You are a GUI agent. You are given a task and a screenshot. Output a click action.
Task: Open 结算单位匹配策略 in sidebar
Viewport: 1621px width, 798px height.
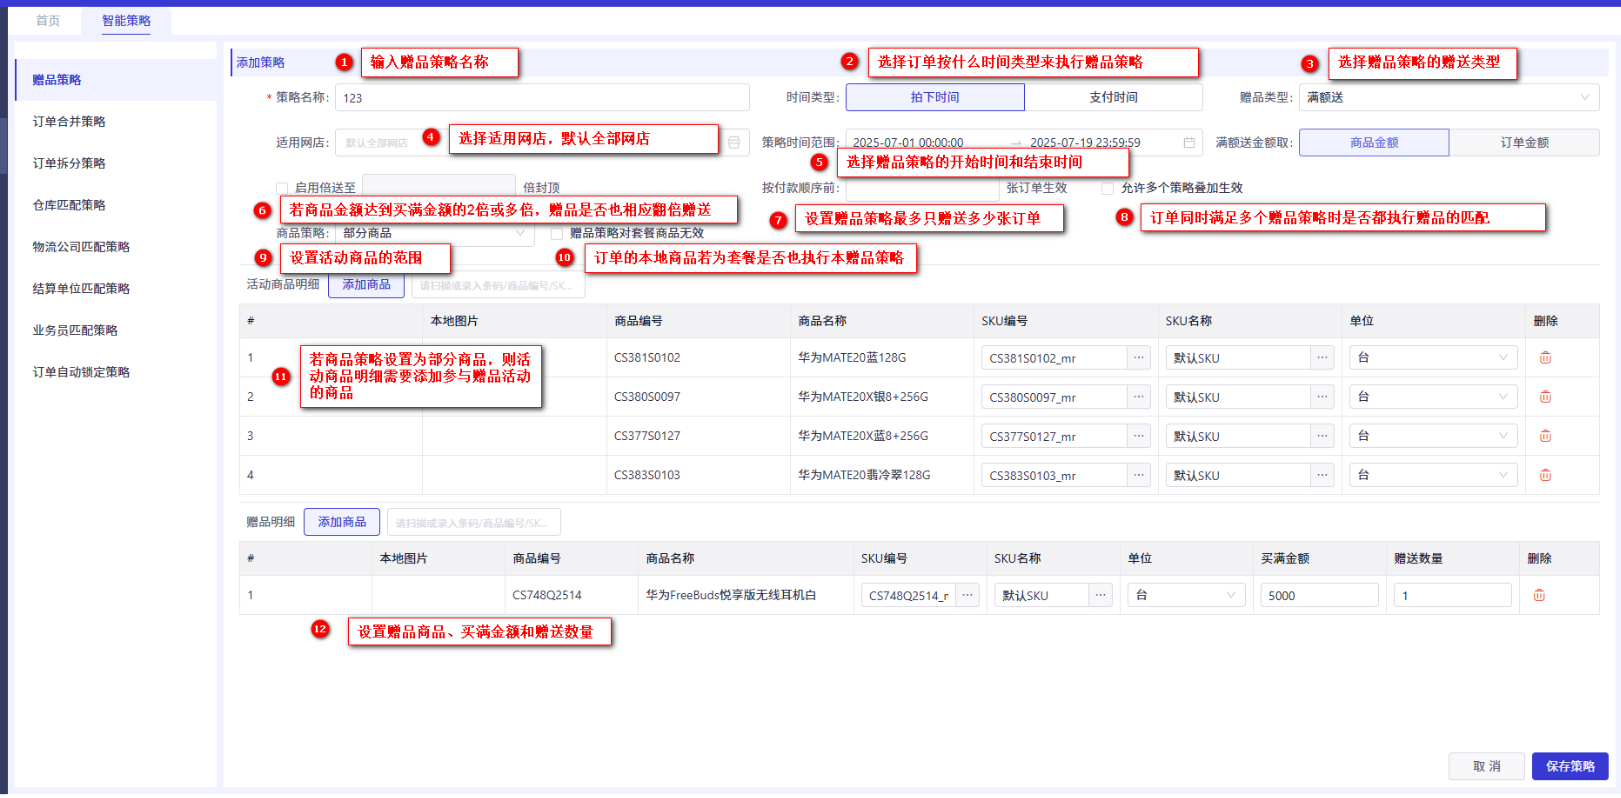pyautogui.click(x=116, y=289)
